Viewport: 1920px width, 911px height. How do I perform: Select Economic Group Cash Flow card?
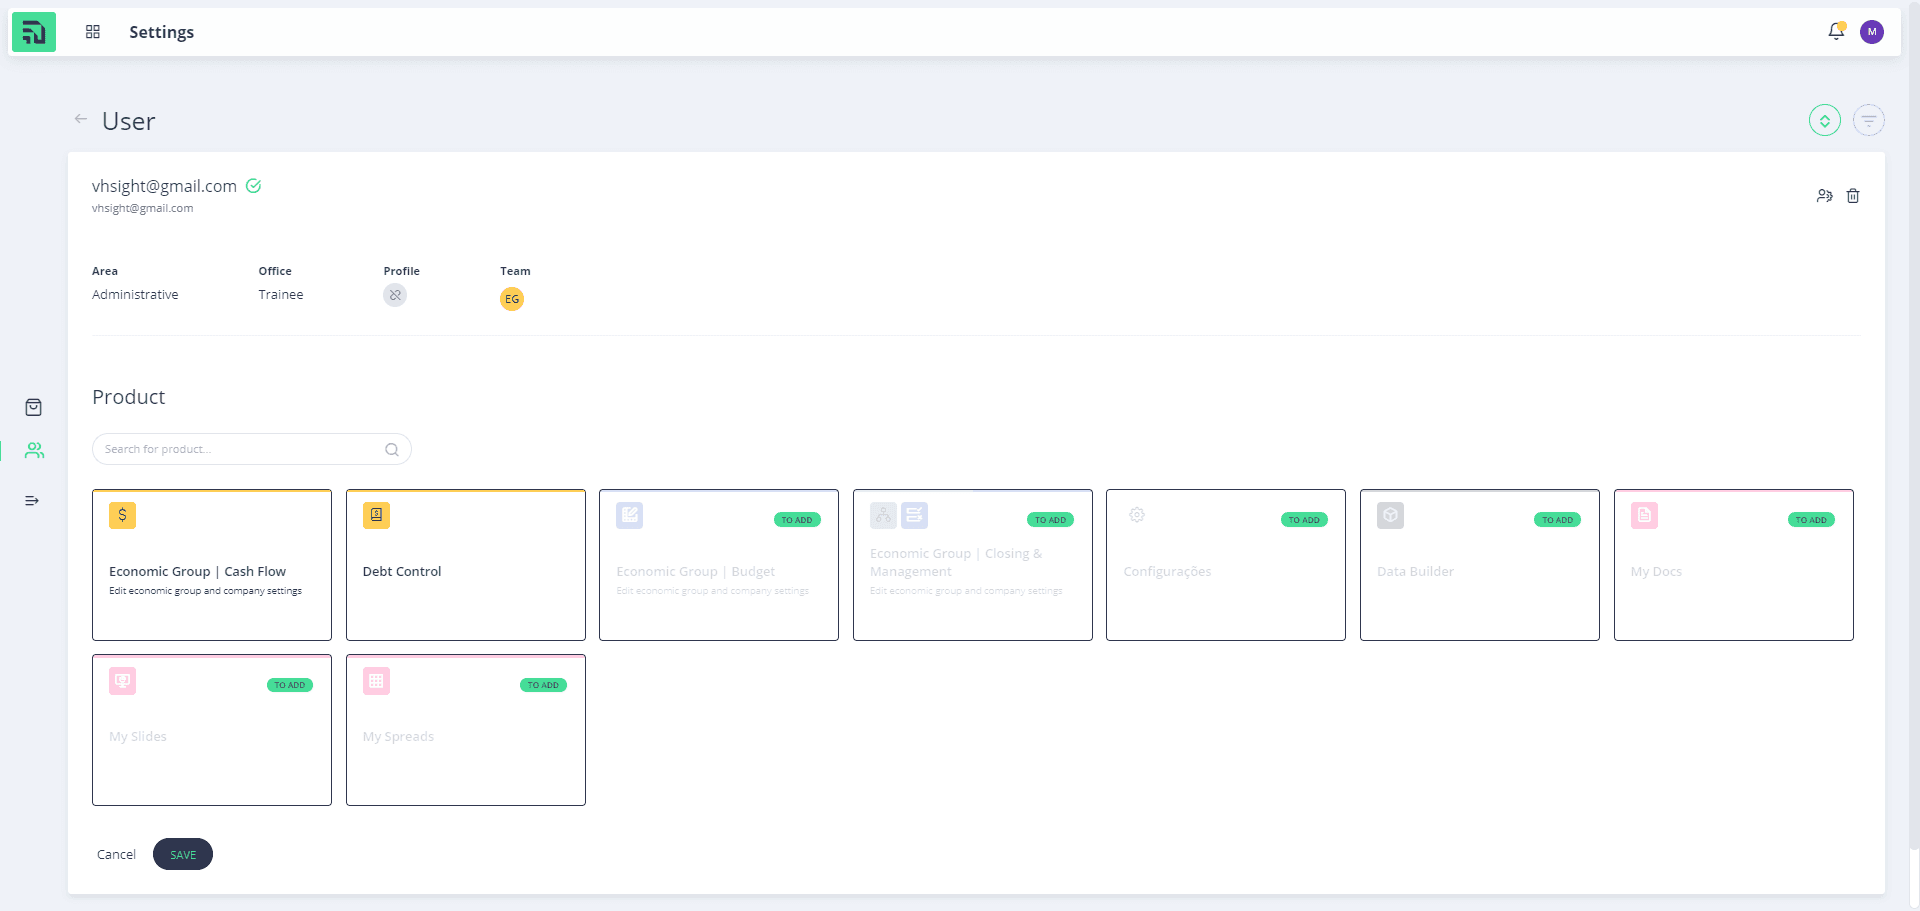click(x=212, y=565)
